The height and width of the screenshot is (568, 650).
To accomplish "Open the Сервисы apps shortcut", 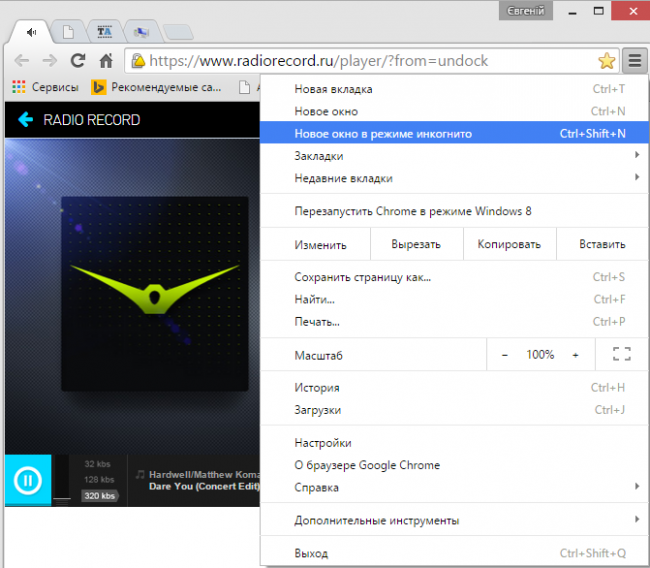I will point(45,87).
